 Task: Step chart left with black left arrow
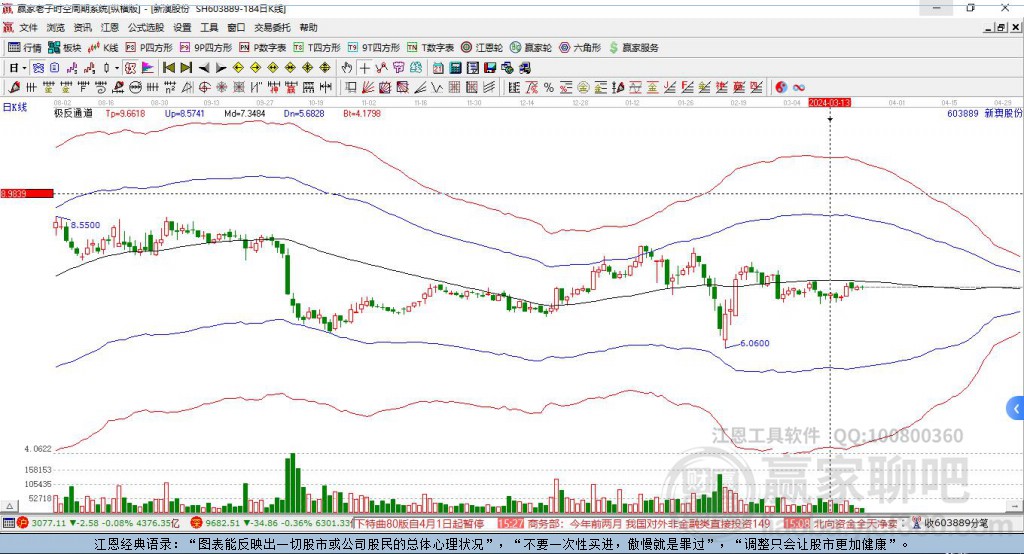[x=204, y=68]
